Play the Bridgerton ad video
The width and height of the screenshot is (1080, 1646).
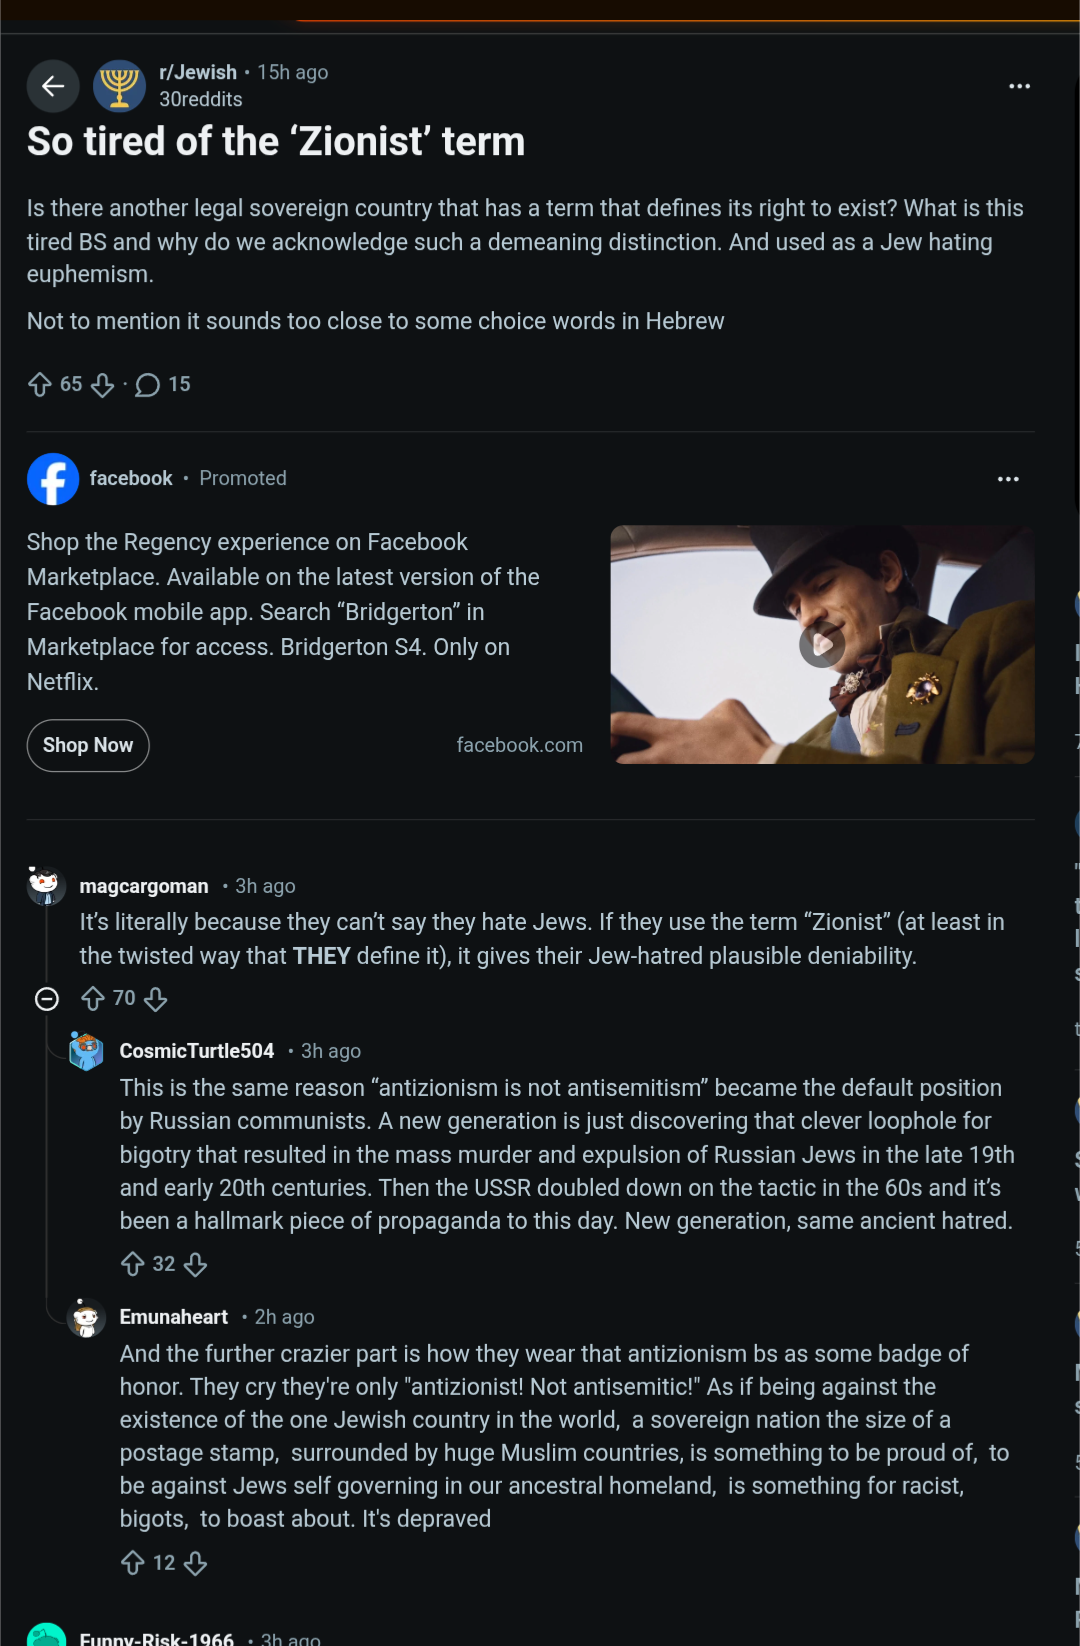822,645
